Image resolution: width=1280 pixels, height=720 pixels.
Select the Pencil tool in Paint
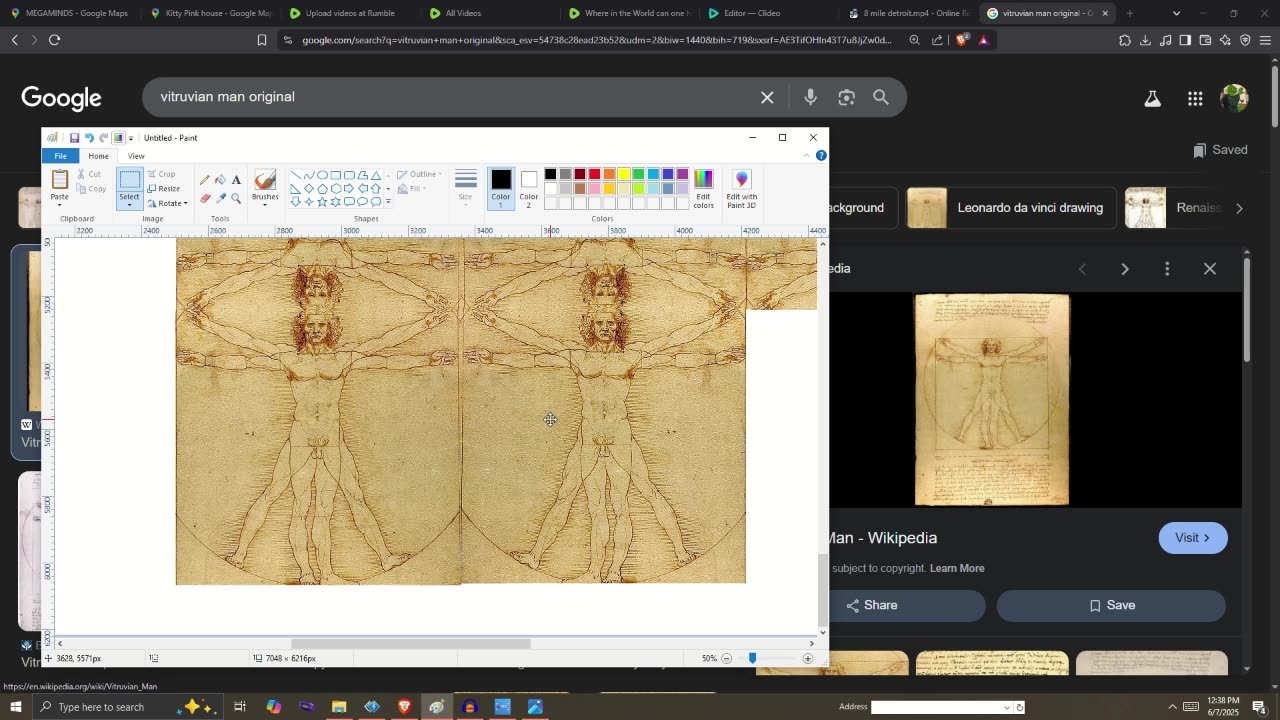coord(205,180)
